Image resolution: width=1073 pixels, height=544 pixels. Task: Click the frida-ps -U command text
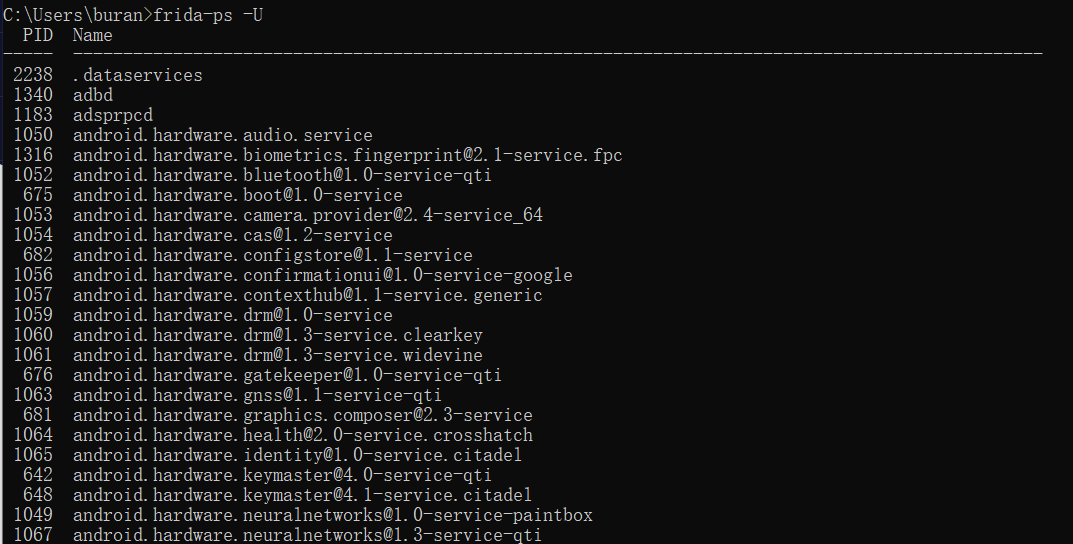click(x=208, y=15)
